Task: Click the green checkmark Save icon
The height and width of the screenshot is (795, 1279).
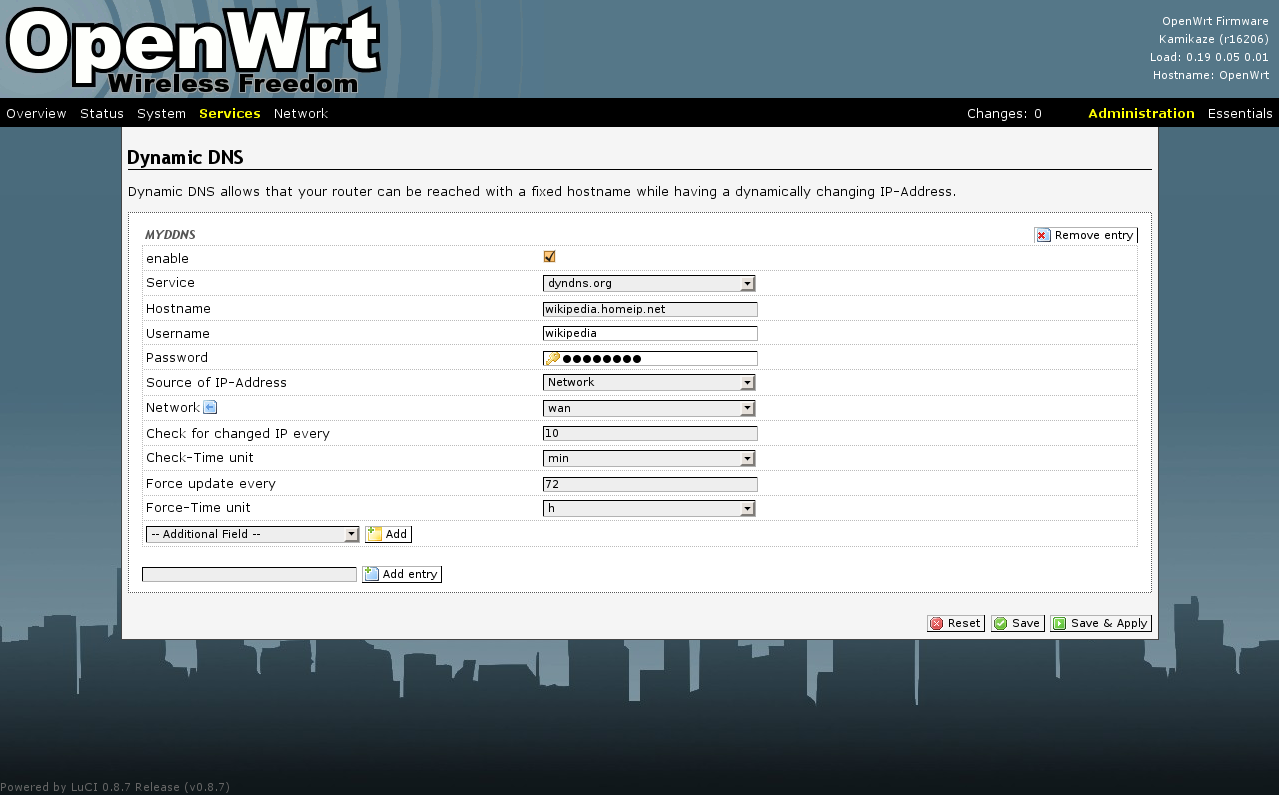Action: 1000,623
